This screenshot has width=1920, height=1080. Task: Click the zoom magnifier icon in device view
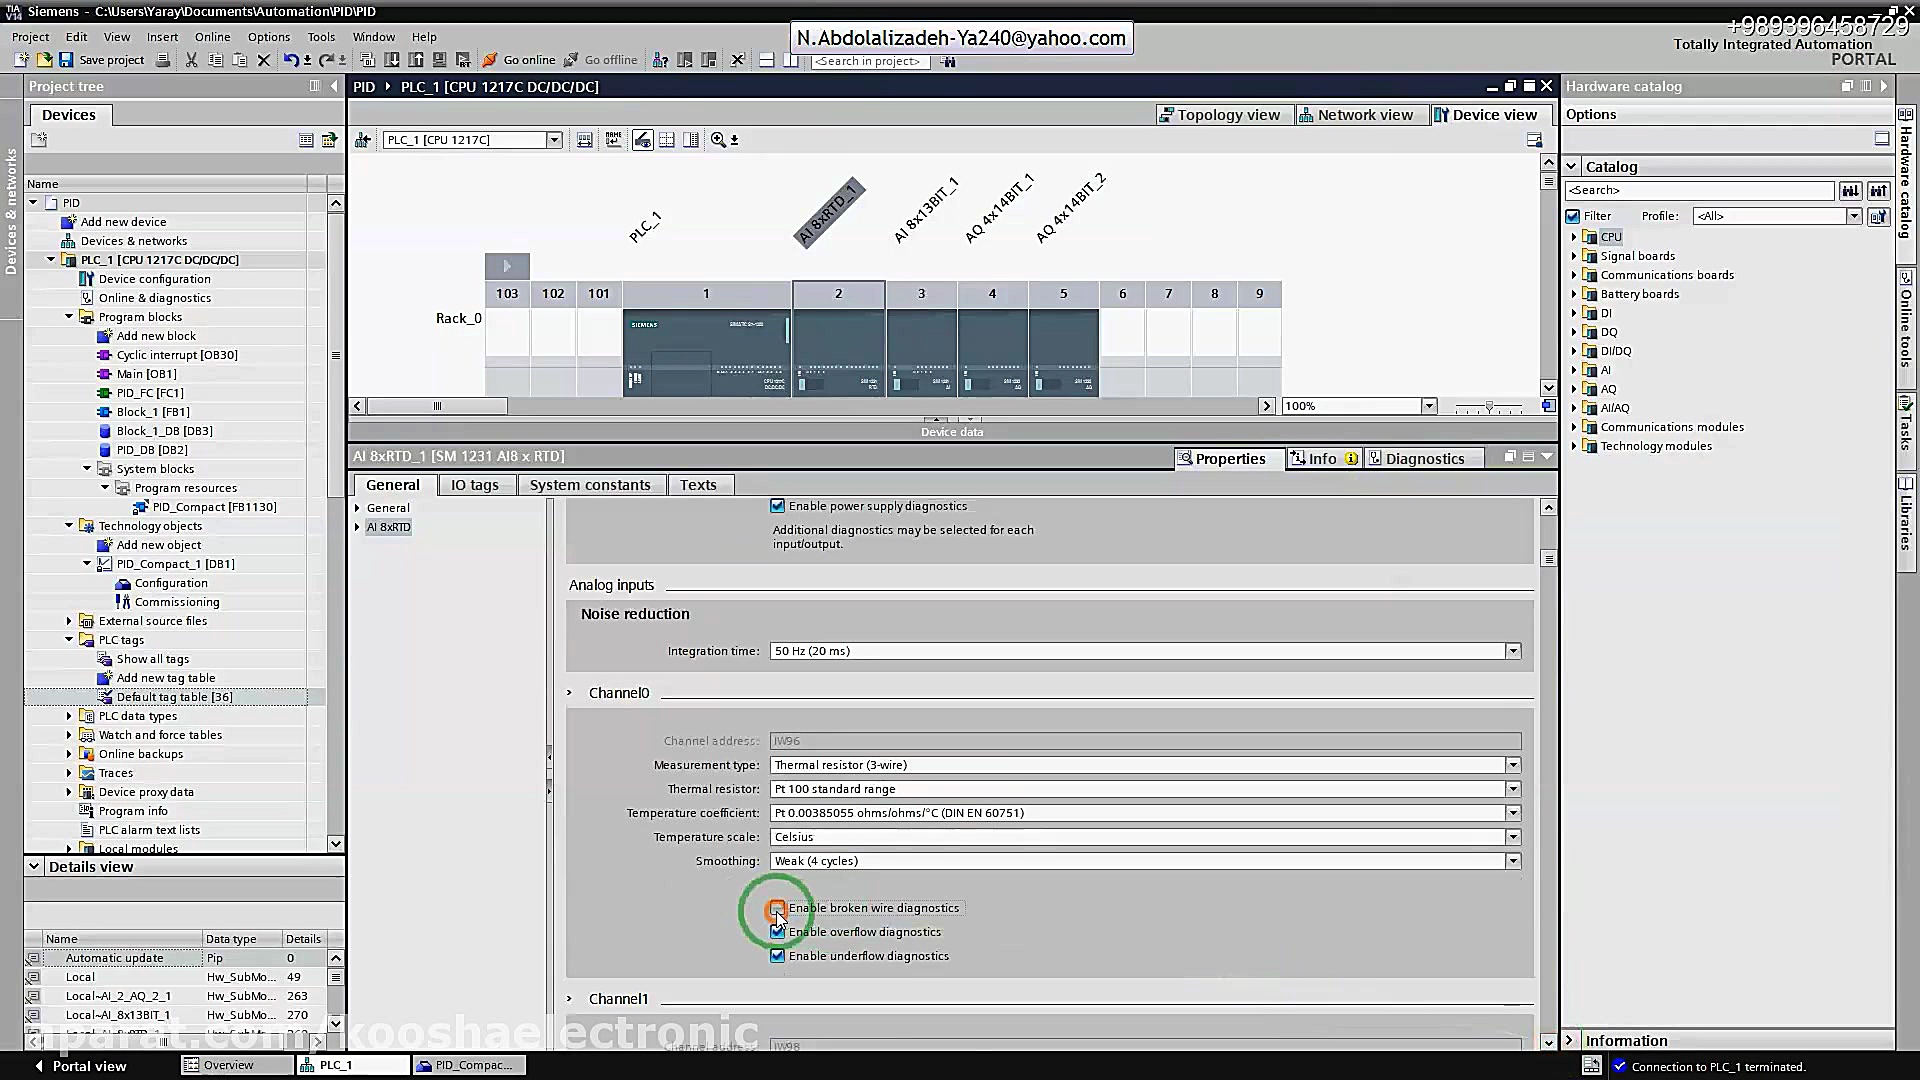pyautogui.click(x=718, y=140)
